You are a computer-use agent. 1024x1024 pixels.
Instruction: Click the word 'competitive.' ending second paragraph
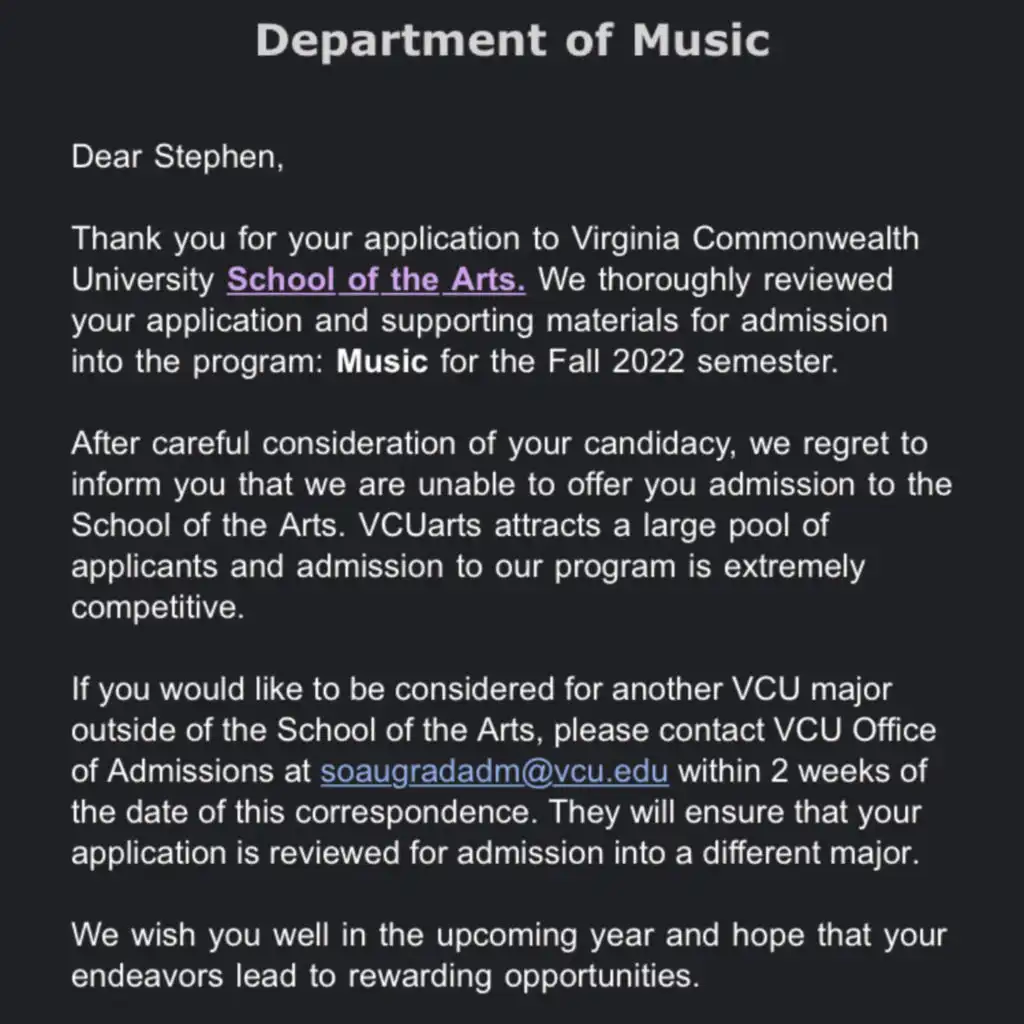coord(157,608)
